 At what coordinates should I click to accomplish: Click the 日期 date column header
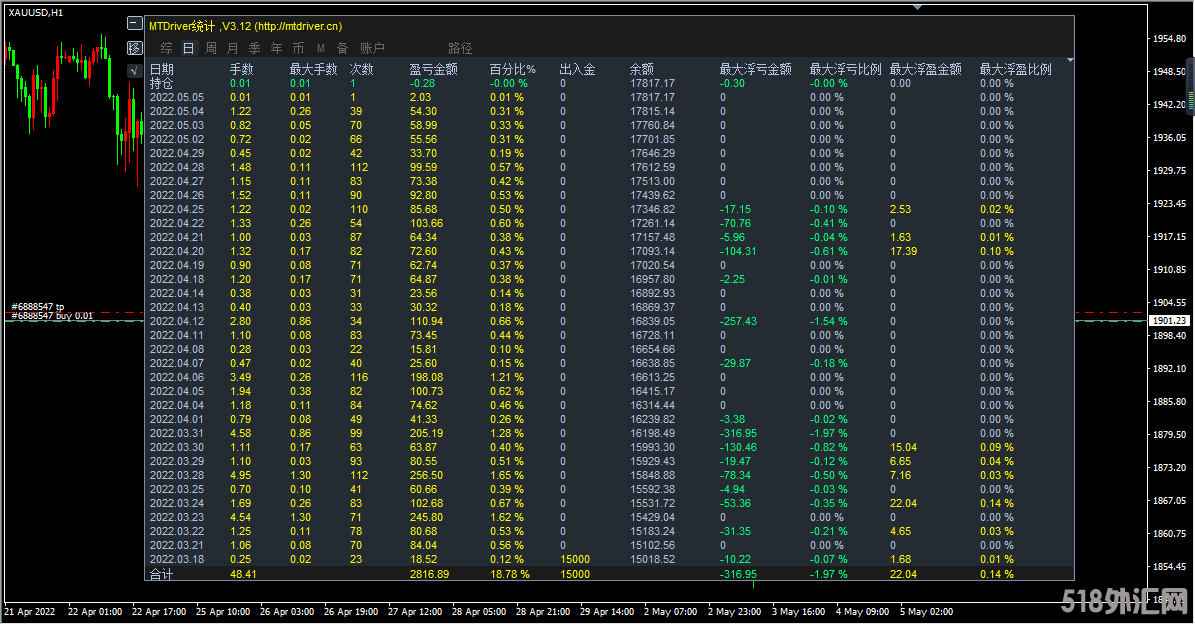tap(161, 70)
